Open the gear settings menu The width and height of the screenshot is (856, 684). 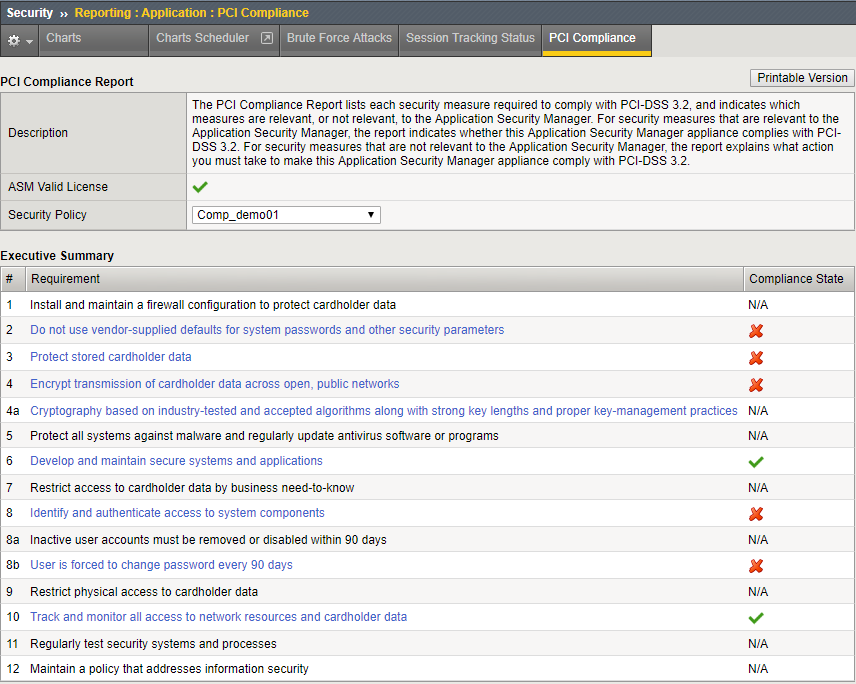pos(14,40)
